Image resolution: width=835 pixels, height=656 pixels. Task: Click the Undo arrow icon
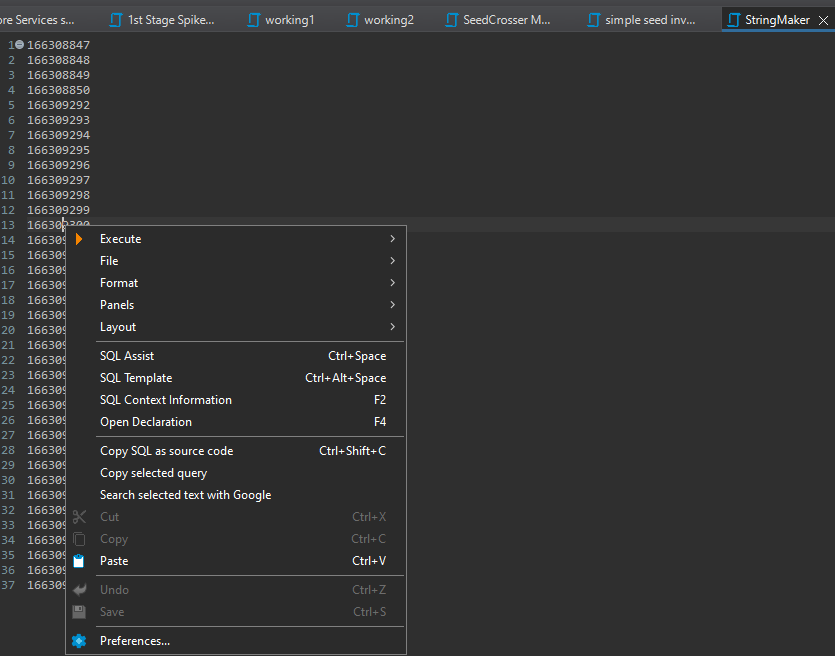78,589
